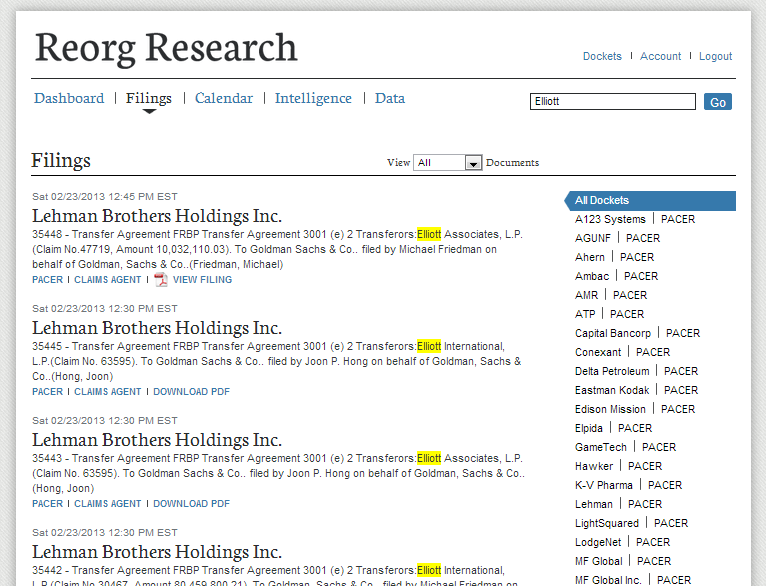Select the Lehman docket in sidebar

point(593,504)
